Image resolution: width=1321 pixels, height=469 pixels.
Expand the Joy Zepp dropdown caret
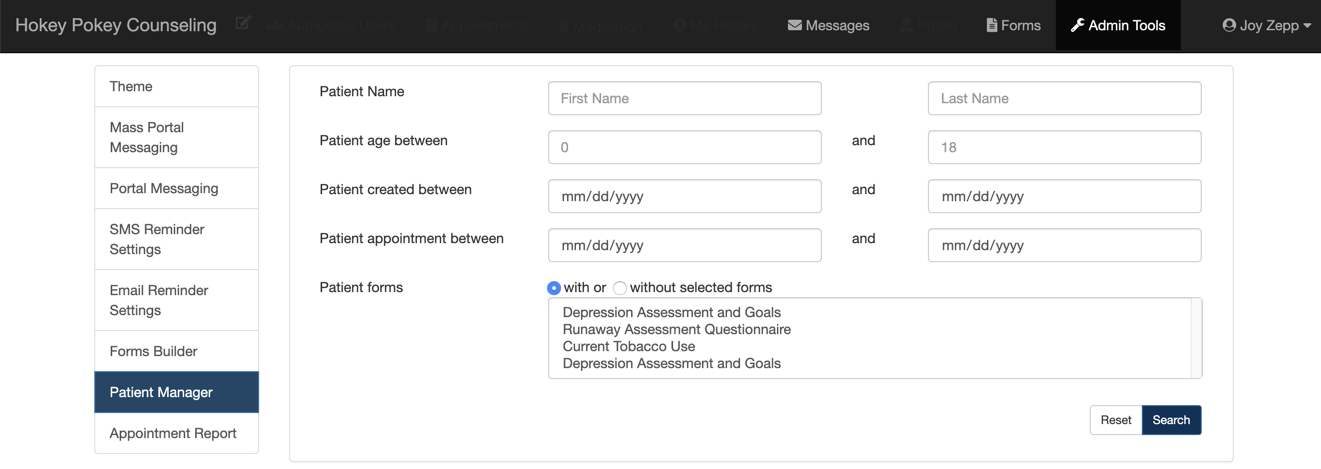click(1307, 27)
